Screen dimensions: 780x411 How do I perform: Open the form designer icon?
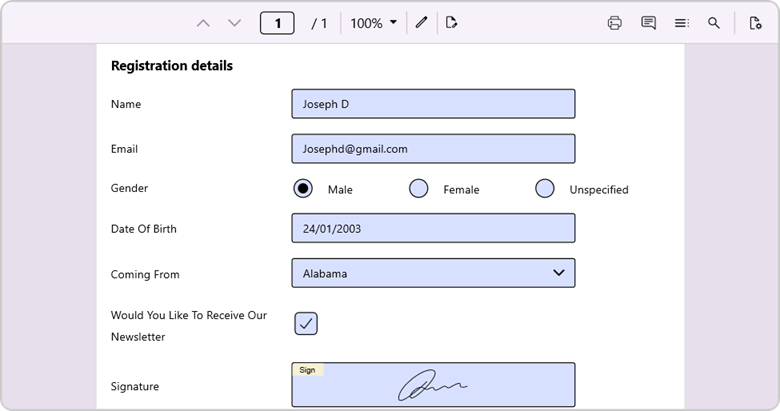pyautogui.click(x=451, y=22)
